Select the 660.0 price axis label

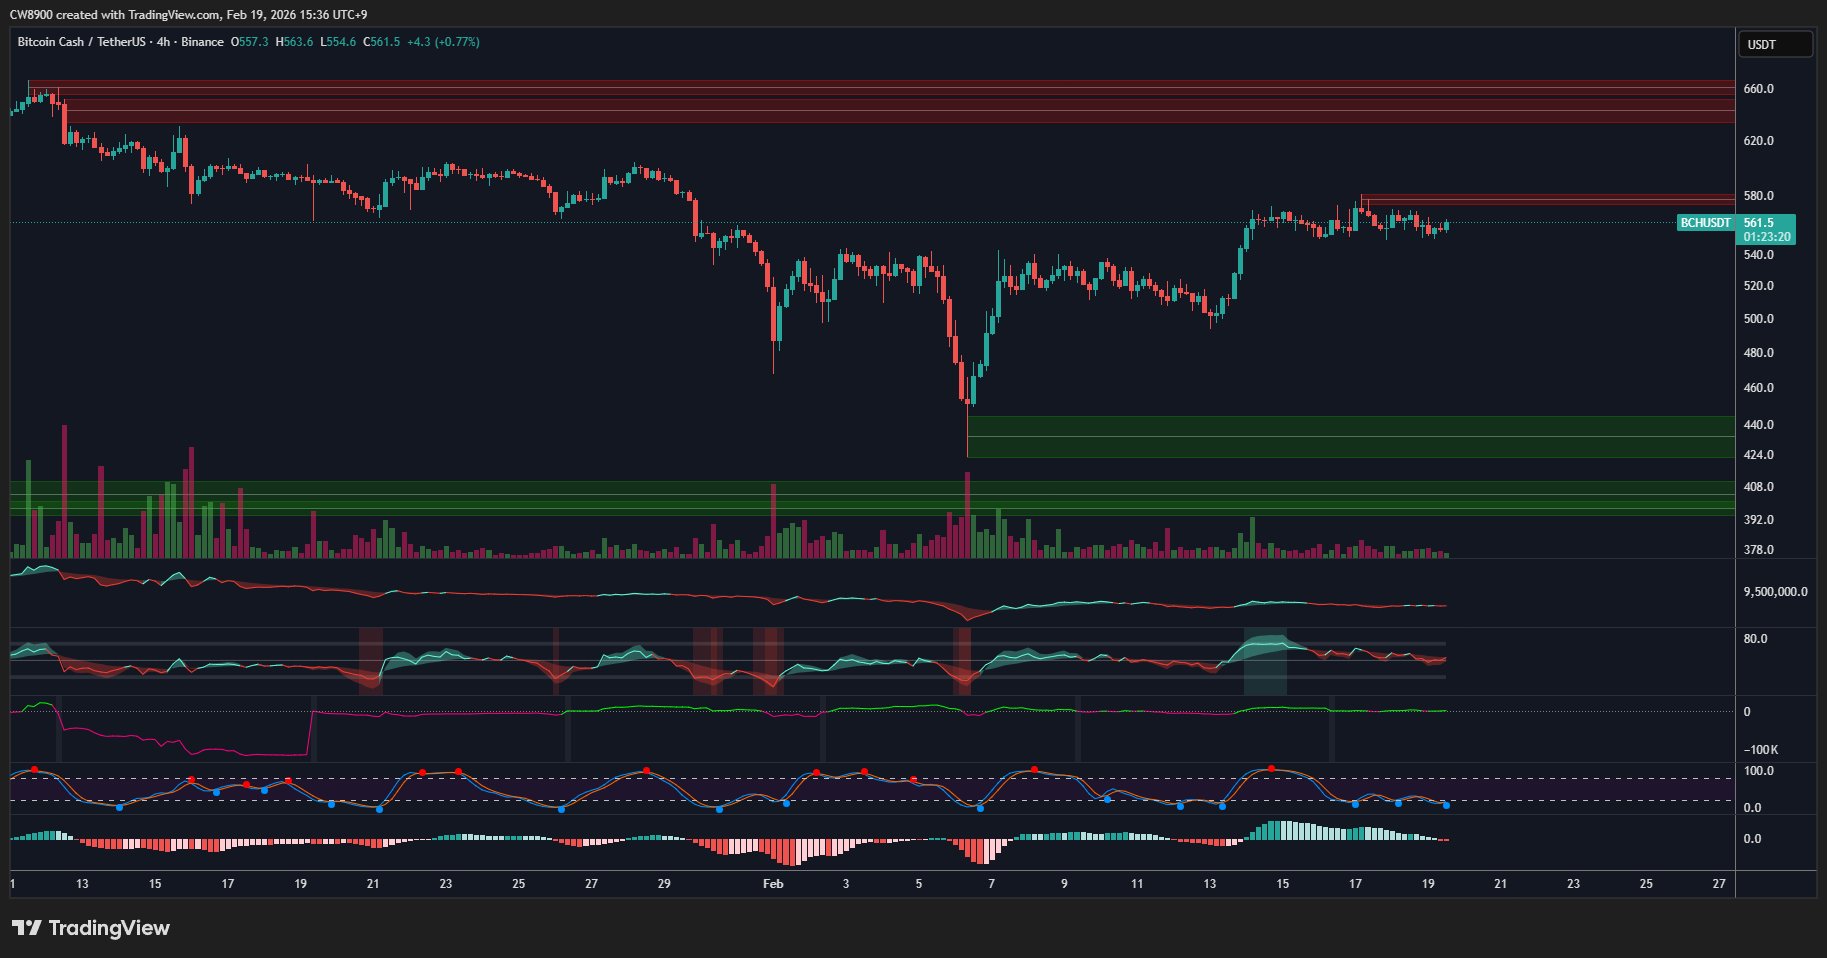click(x=1758, y=89)
